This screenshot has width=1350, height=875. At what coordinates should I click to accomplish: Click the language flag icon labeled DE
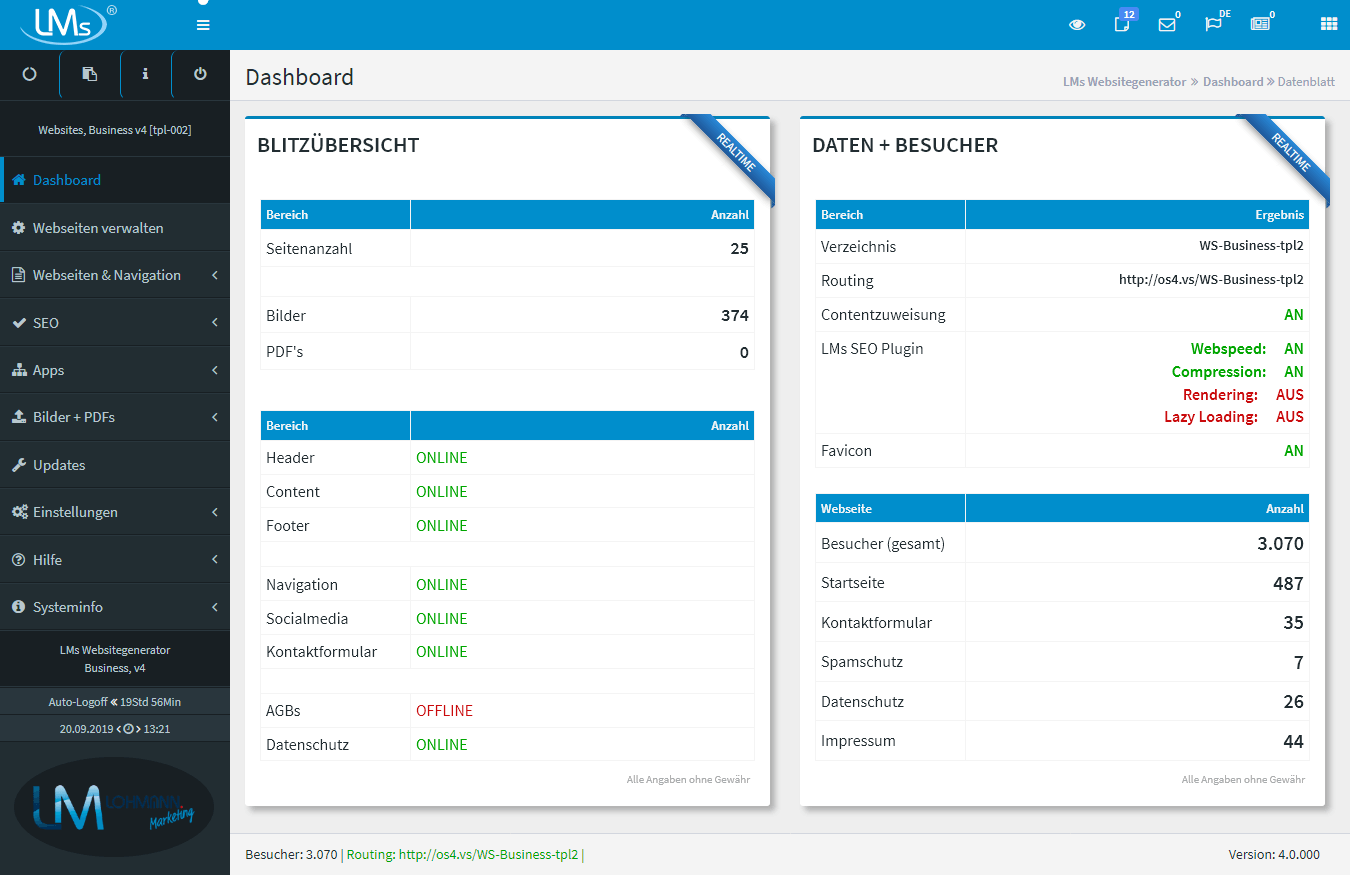click(1213, 24)
